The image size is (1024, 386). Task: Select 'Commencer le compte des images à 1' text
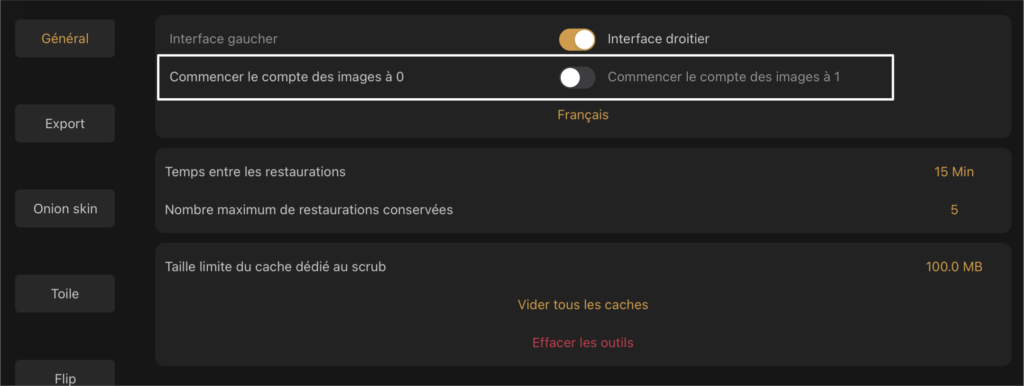coord(724,77)
